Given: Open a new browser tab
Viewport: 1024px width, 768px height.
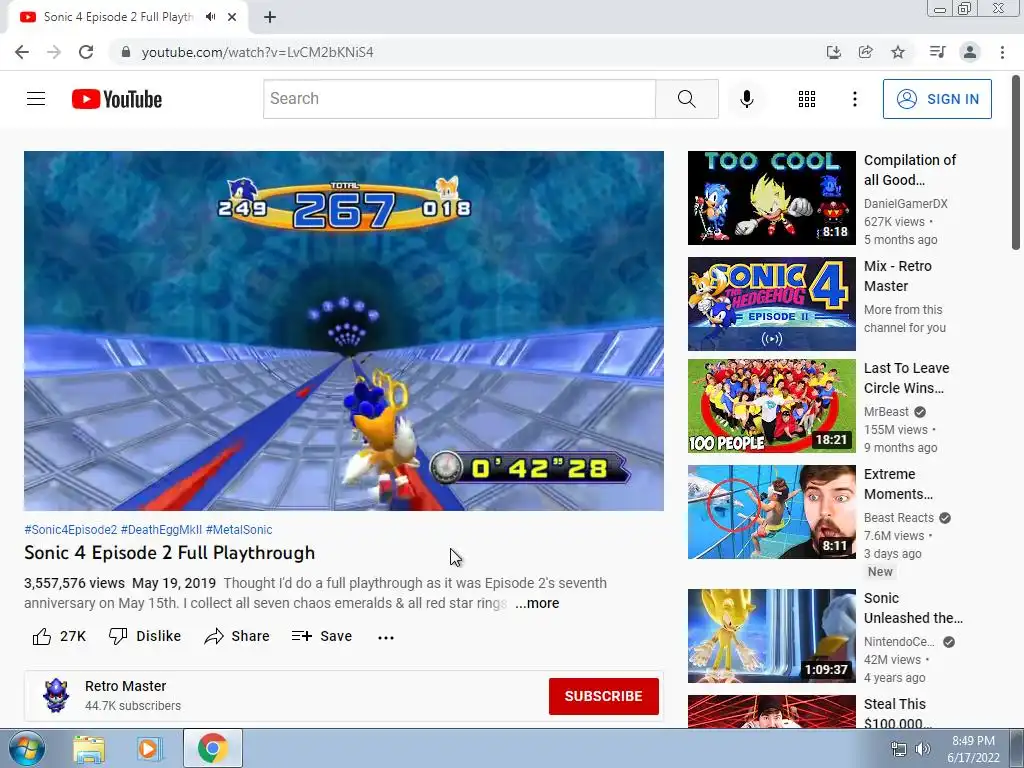Looking at the screenshot, I should [270, 17].
